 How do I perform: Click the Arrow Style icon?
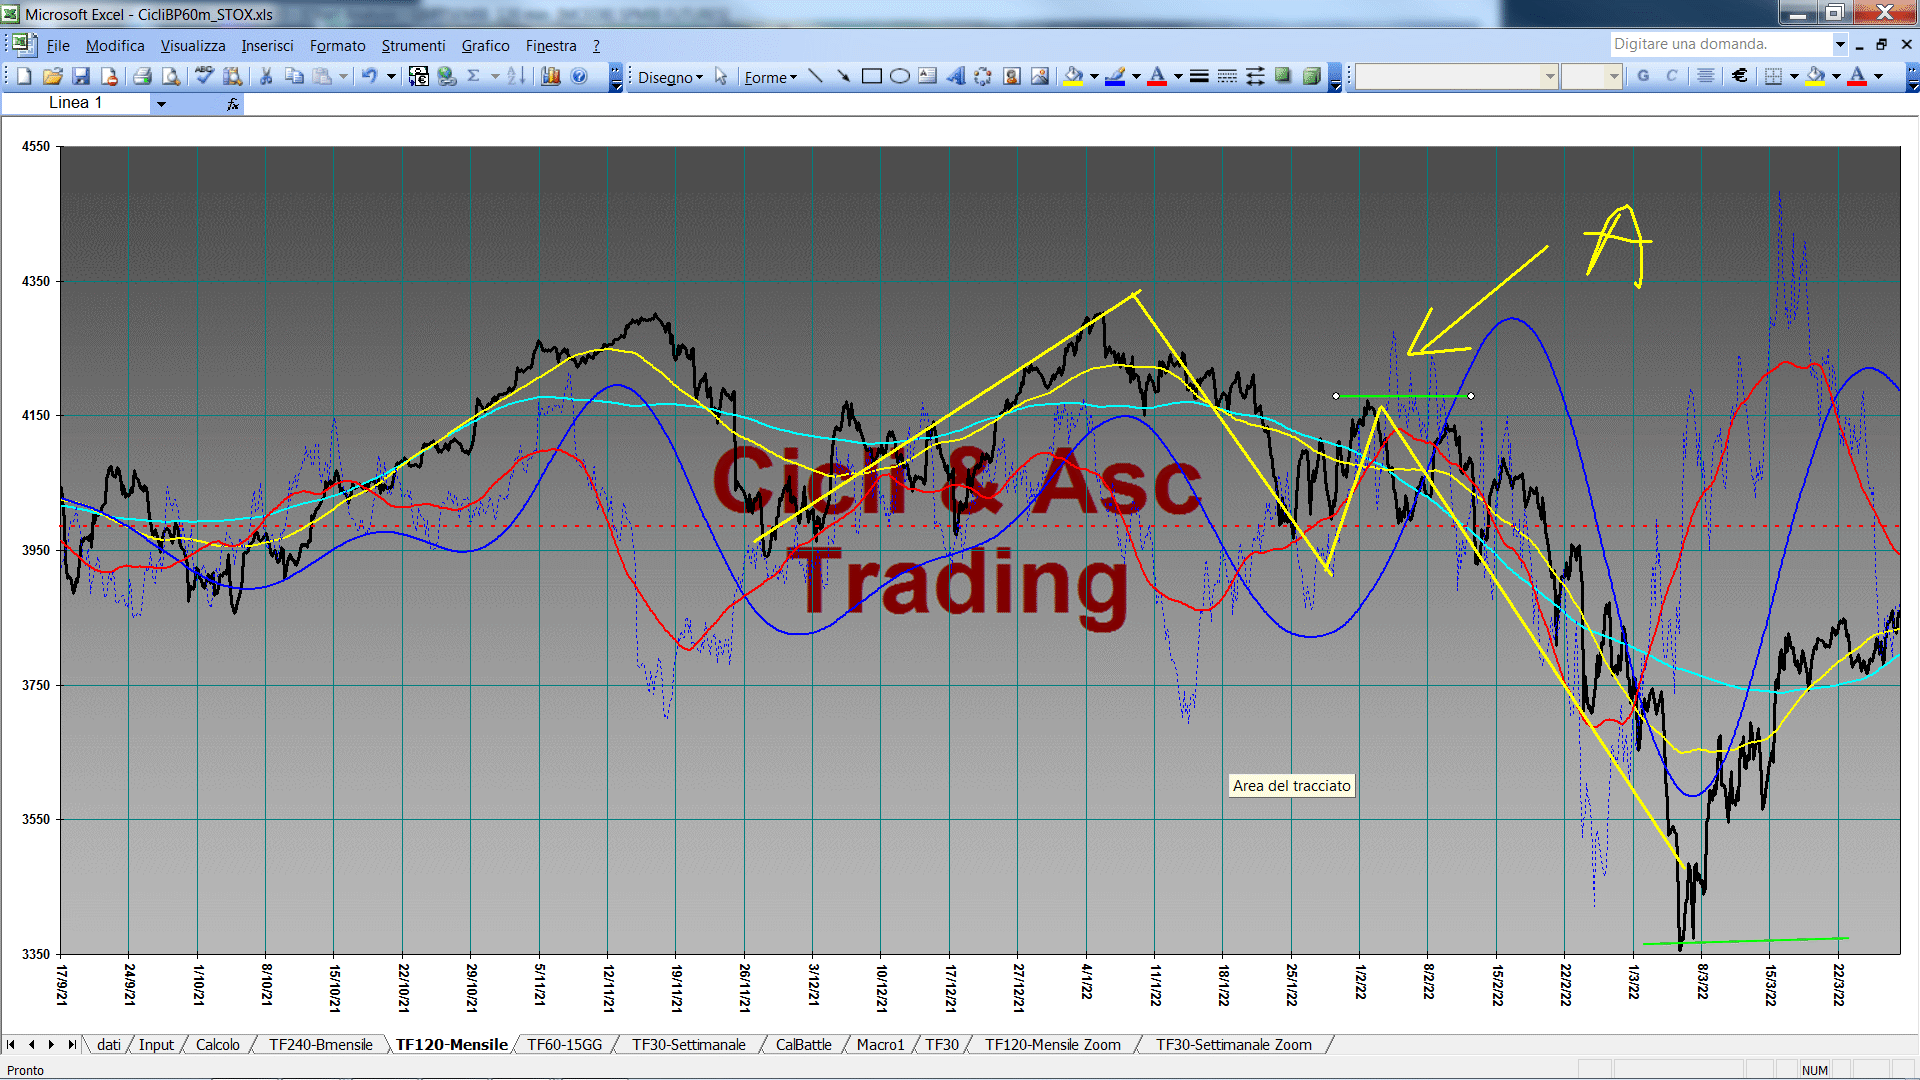pyautogui.click(x=1255, y=76)
